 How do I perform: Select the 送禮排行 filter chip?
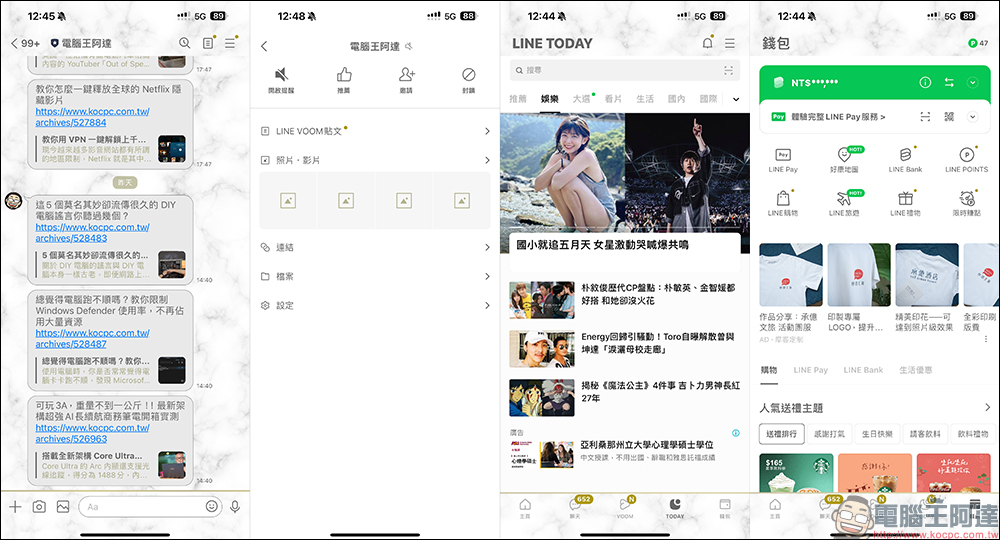(x=781, y=434)
